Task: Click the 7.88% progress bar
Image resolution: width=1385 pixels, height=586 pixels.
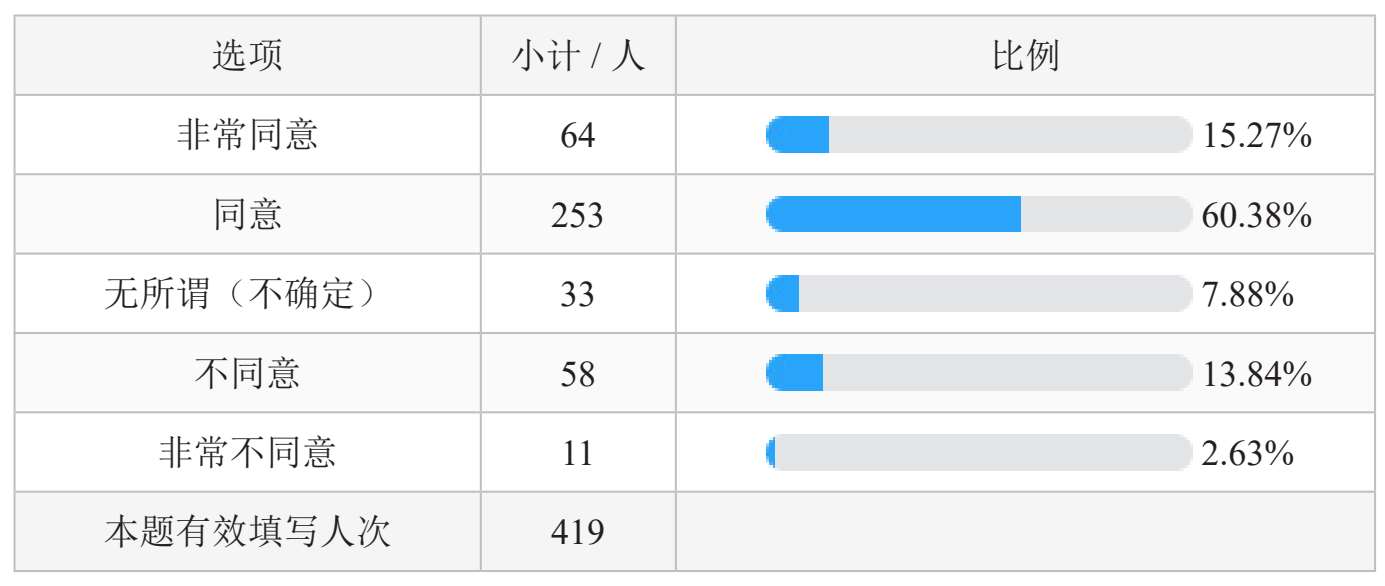Action: click(979, 294)
